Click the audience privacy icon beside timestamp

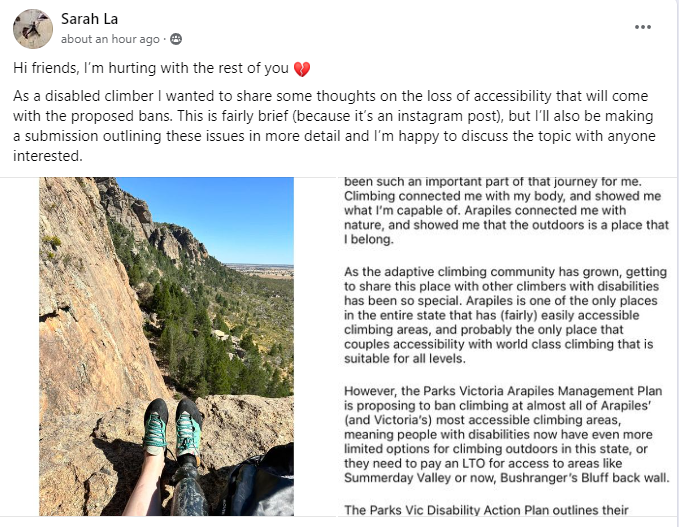coord(176,39)
